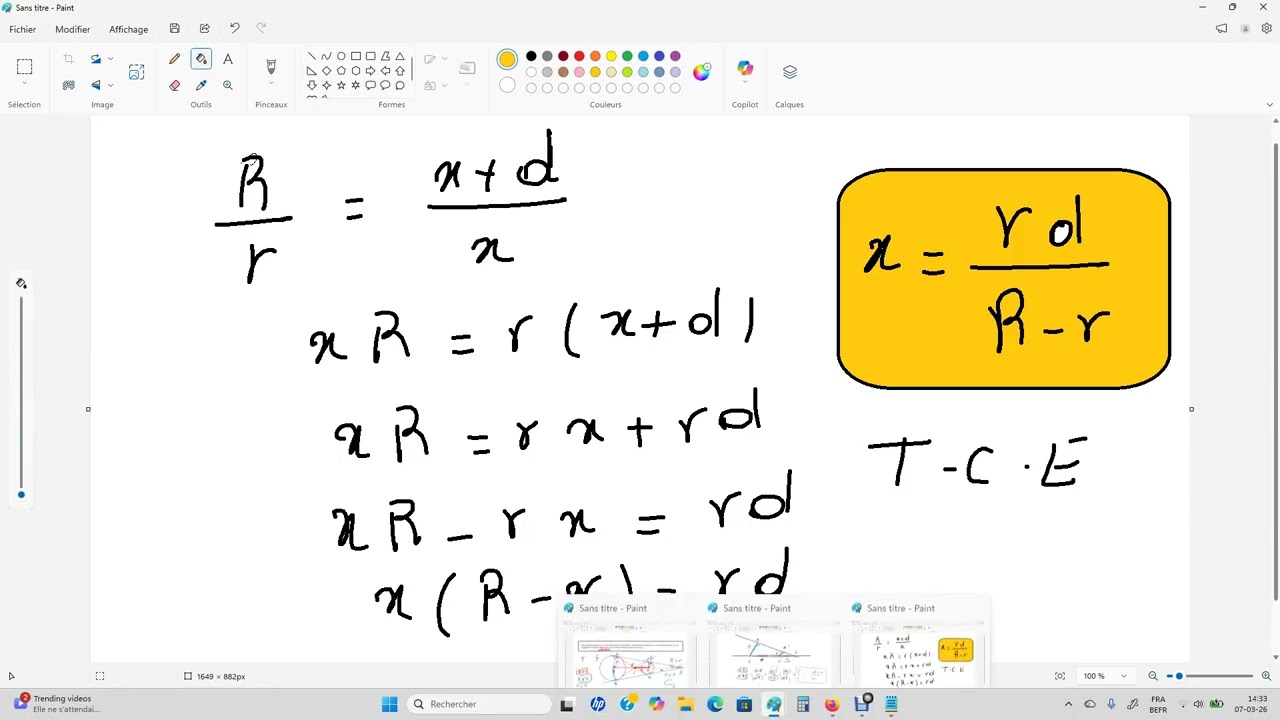Viewport: 1280px width, 720px height.
Task: Select Color 2 (white secondary) circle
Action: (507, 86)
